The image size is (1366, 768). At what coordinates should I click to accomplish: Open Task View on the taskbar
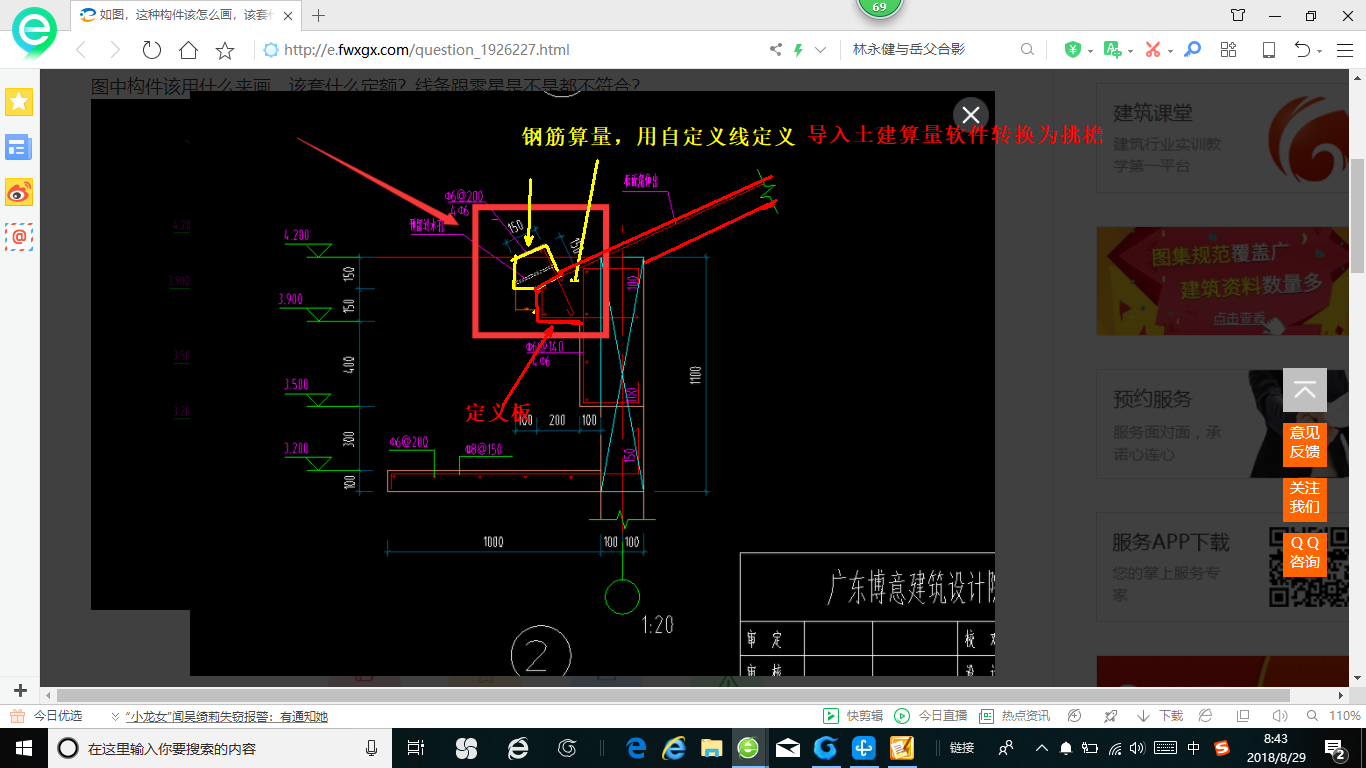pos(417,748)
